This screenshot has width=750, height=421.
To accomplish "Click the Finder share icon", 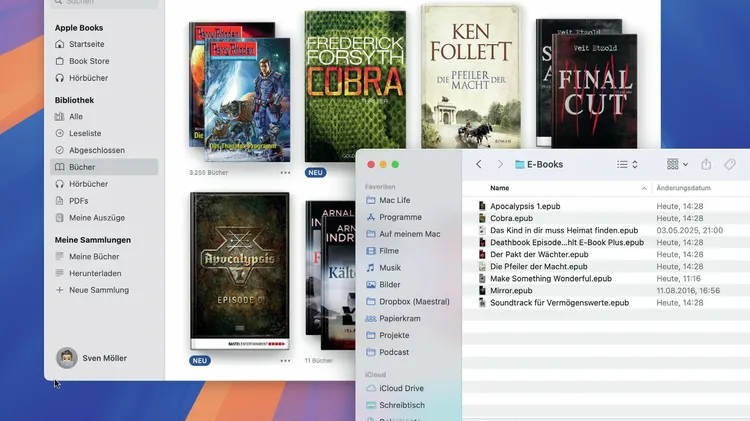I will point(706,165).
